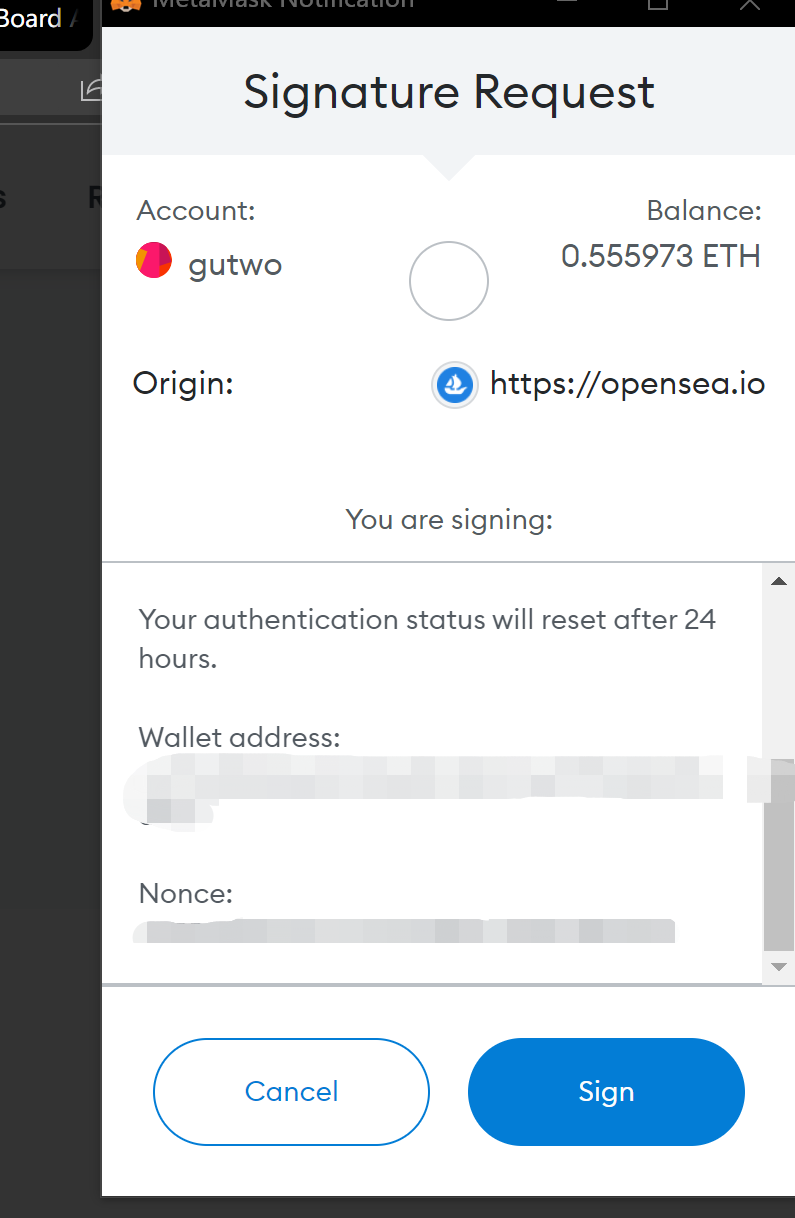
Task: Select the Board tab in background window
Action: click(32, 18)
